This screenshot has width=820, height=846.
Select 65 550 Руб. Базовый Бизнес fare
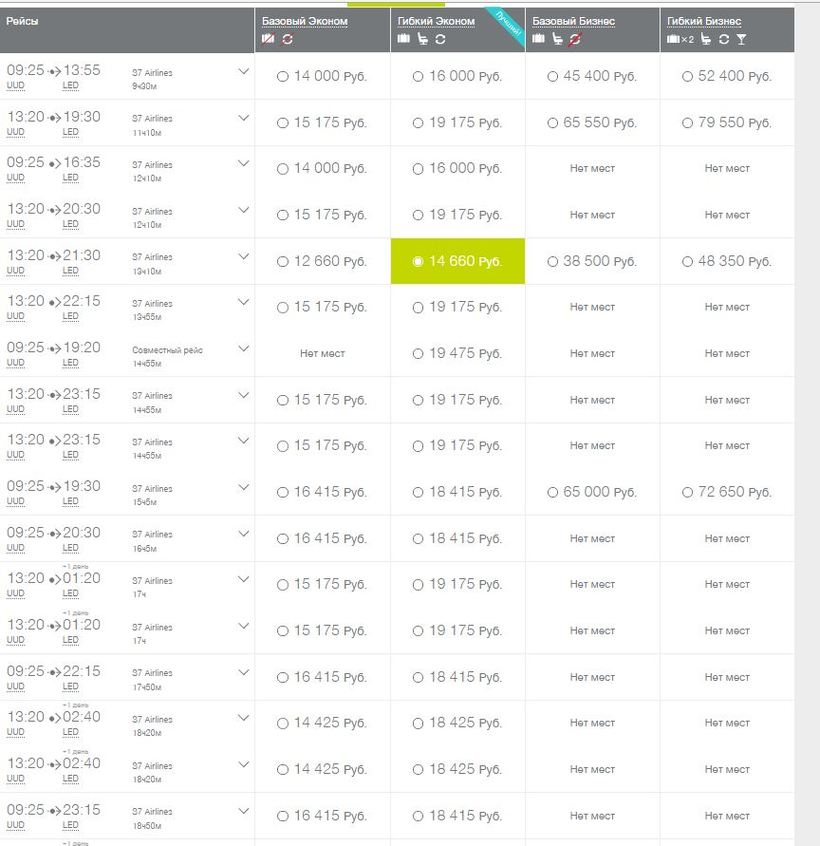552,123
